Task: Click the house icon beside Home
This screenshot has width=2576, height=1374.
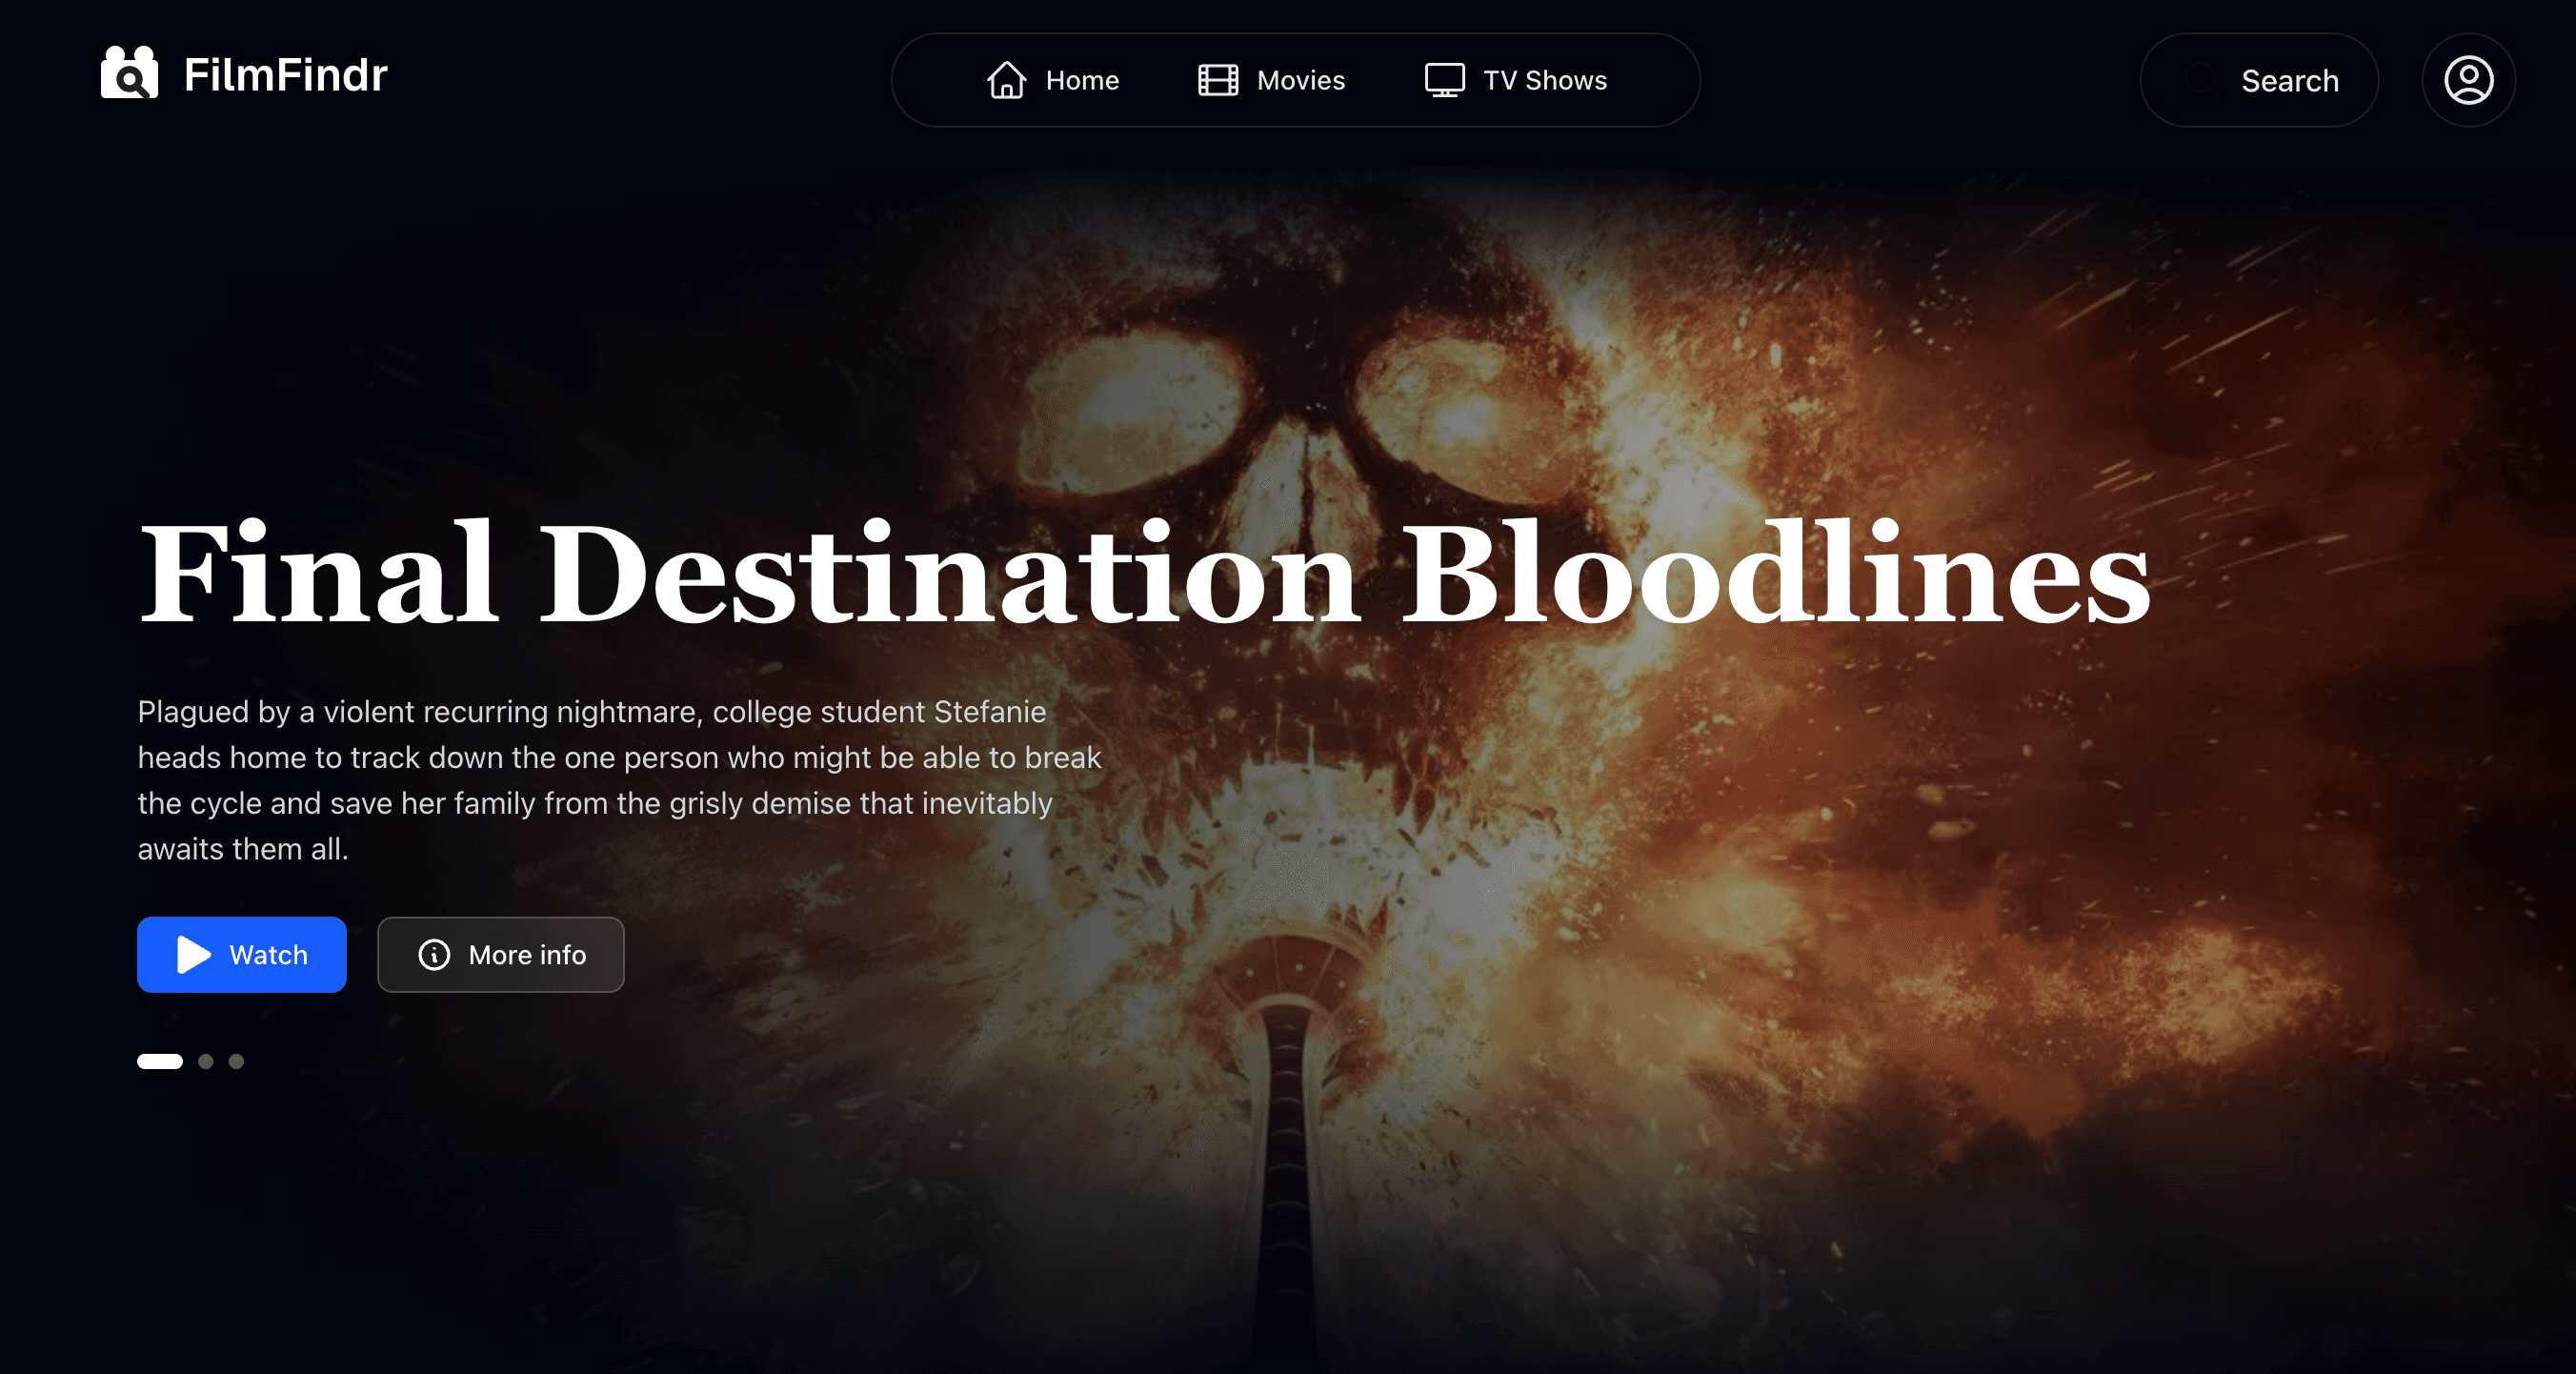Action: 1006,80
